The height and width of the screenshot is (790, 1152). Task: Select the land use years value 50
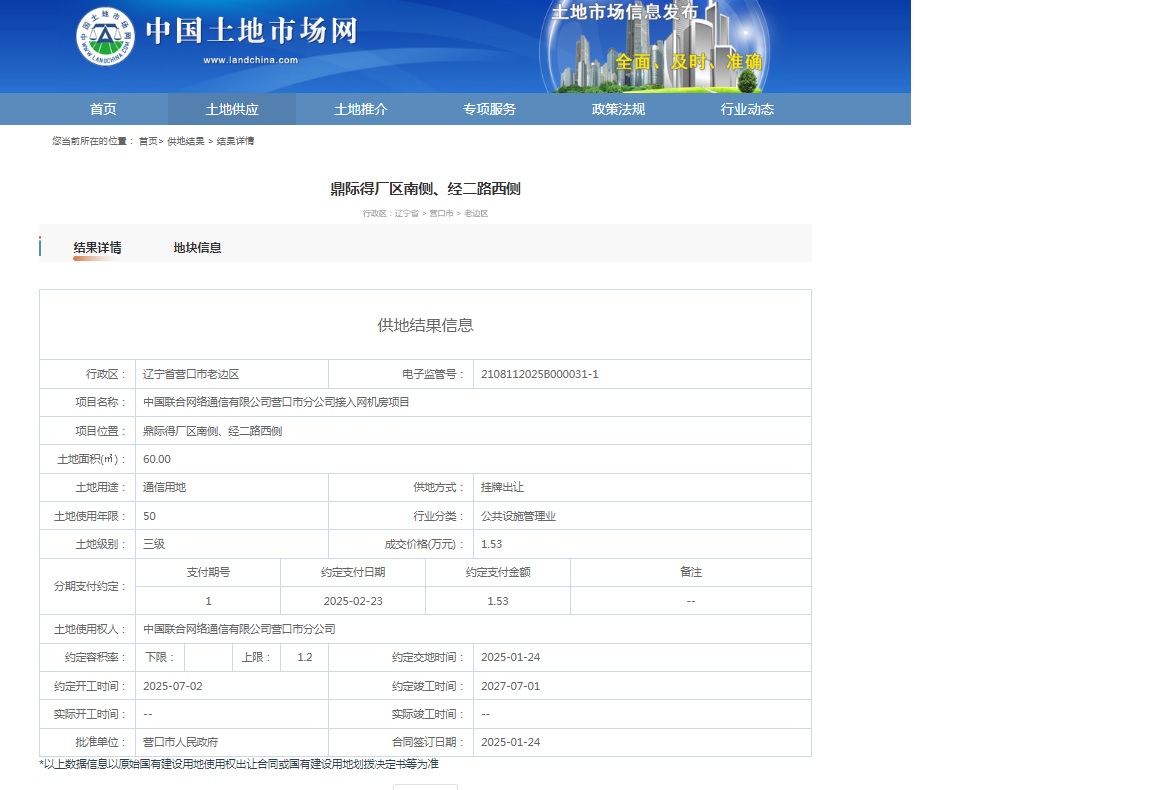point(149,516)
